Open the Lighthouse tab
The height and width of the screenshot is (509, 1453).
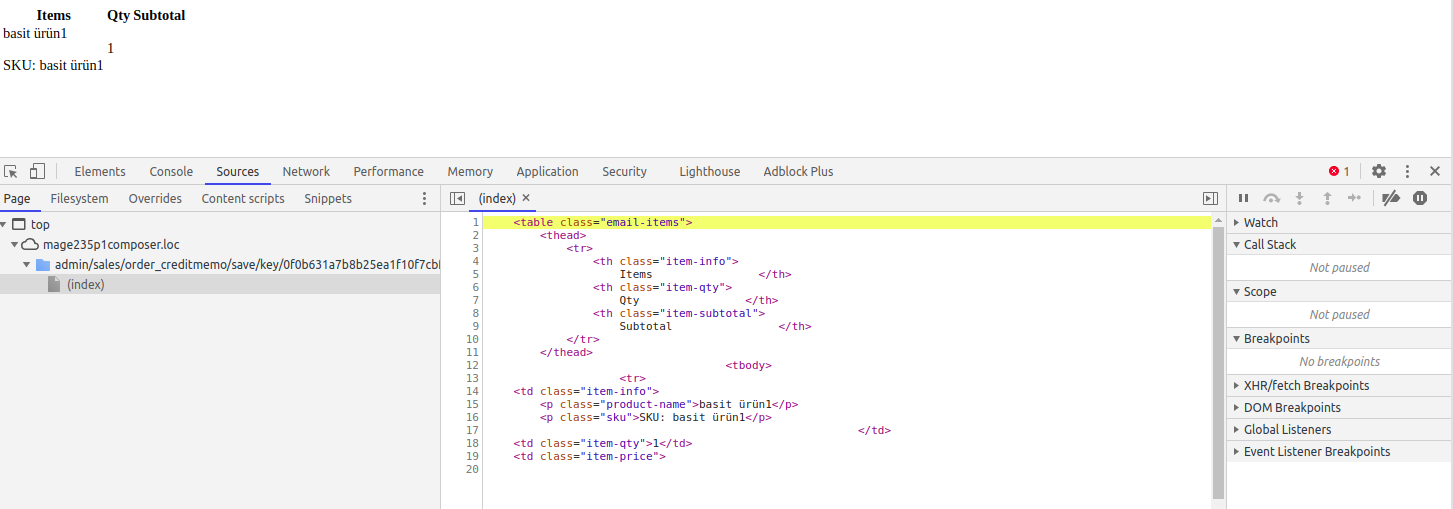coord(710,171)
